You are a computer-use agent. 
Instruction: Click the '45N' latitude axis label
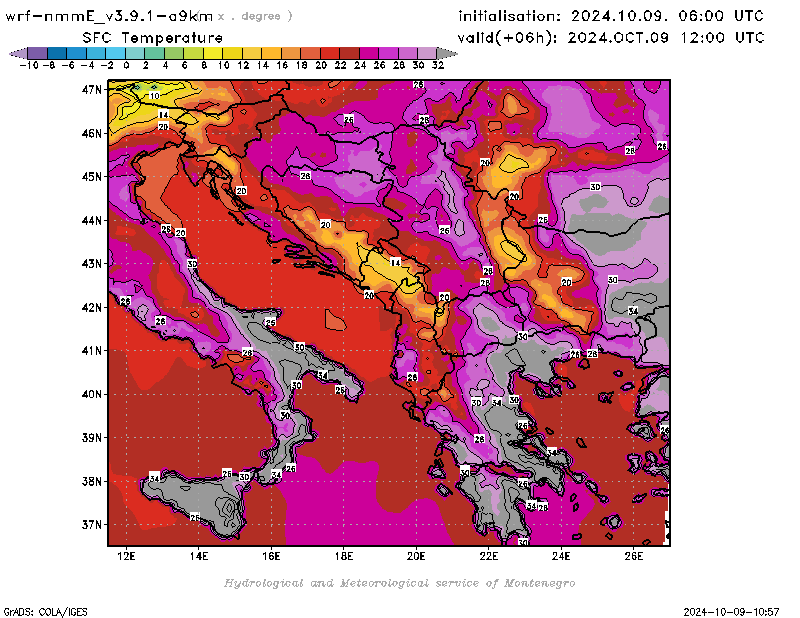coord(92,177)
